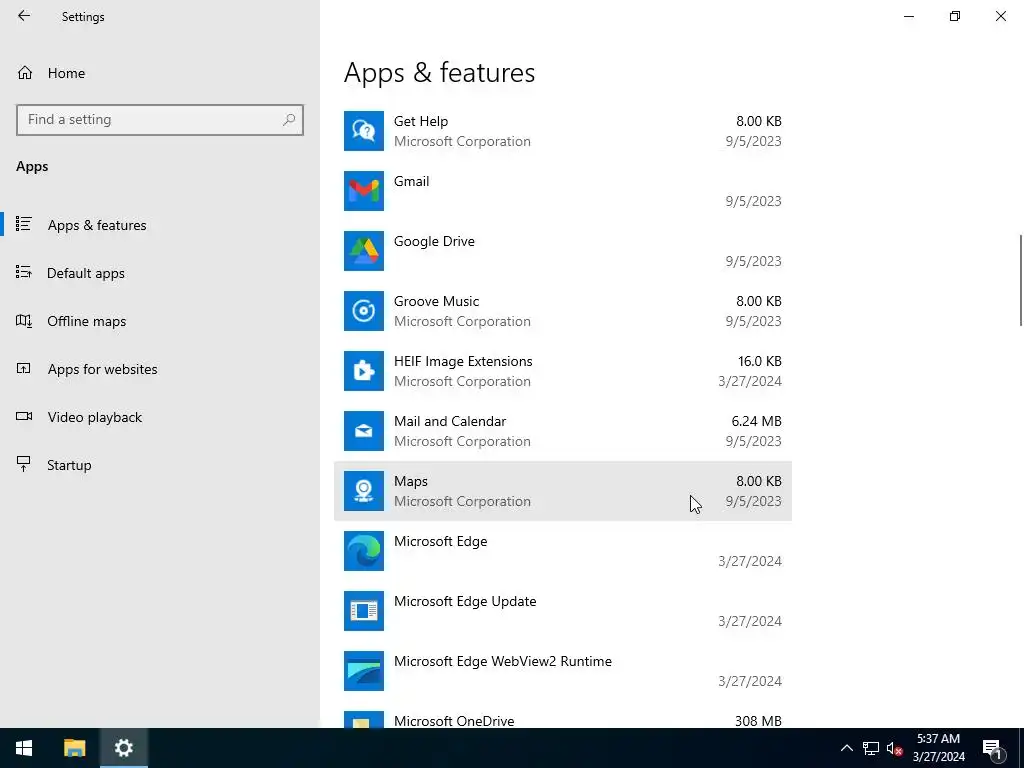Open the Windows Start menu

24,748
